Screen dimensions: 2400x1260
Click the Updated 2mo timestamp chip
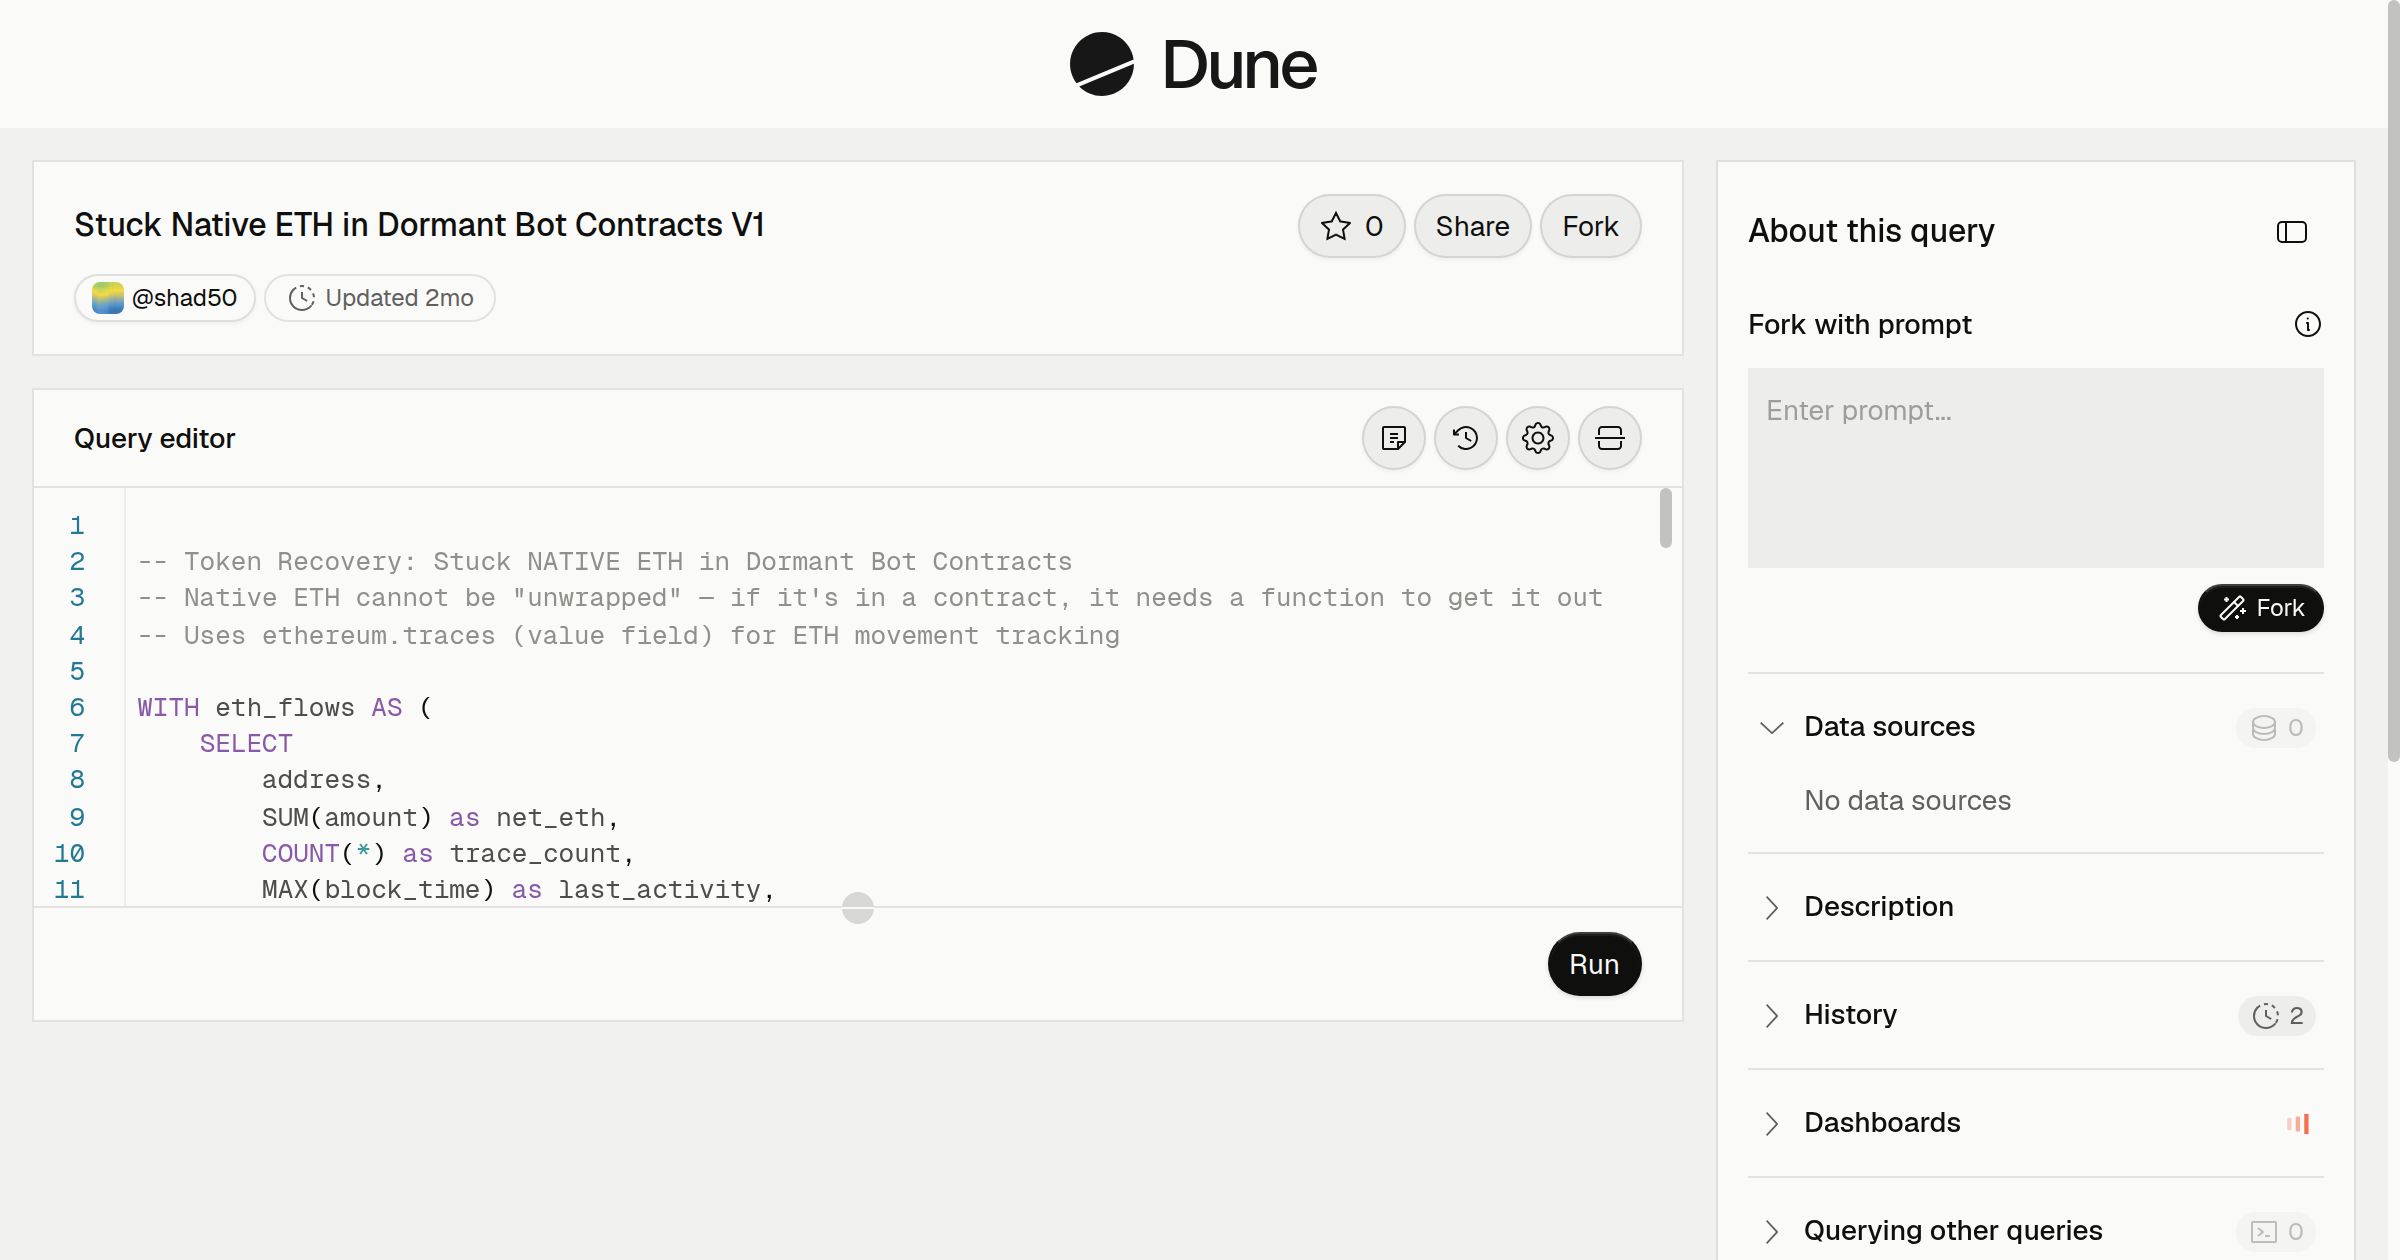380,298
